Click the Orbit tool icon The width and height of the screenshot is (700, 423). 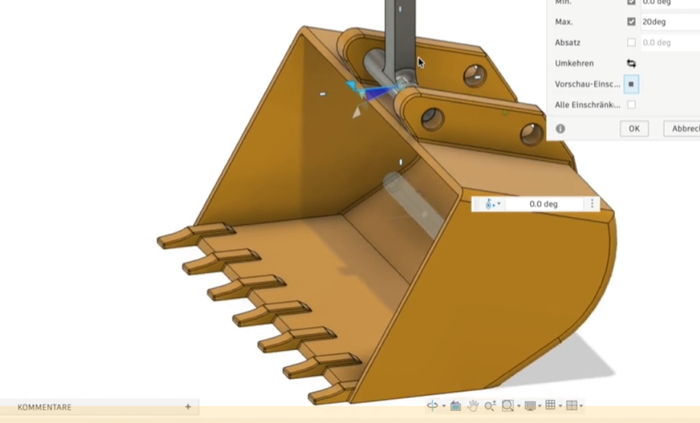(x=433, y=406)
